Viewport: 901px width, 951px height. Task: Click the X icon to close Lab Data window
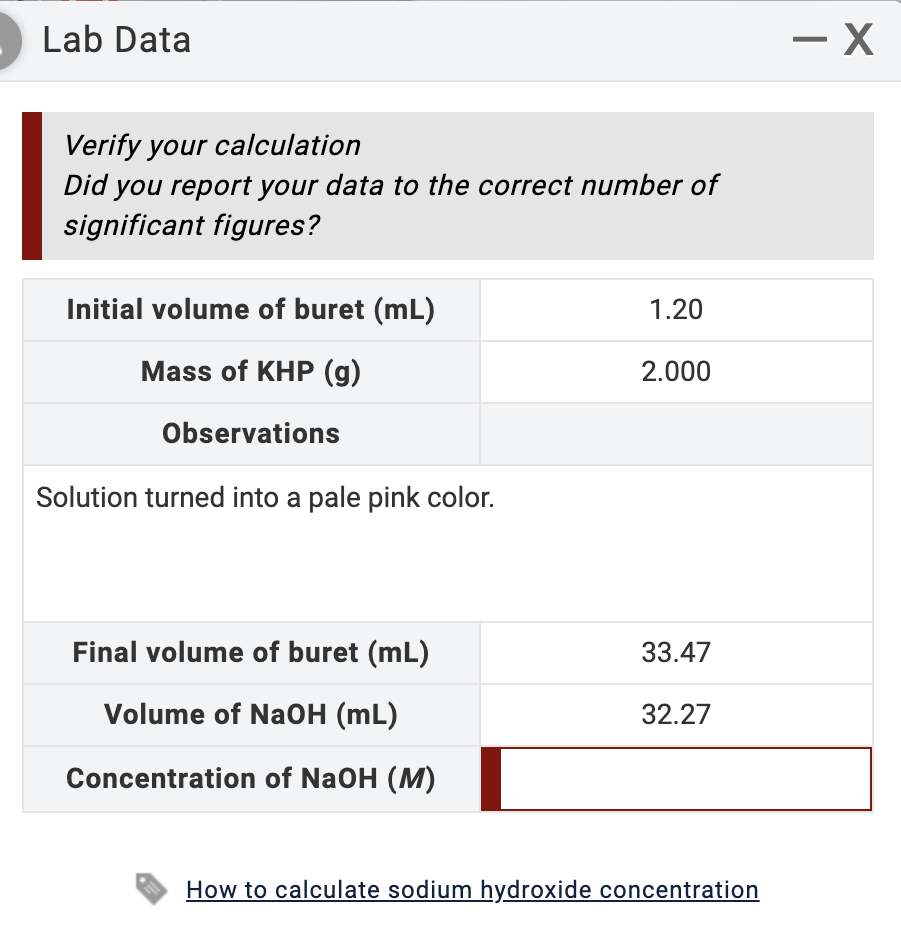click(858, 40)
